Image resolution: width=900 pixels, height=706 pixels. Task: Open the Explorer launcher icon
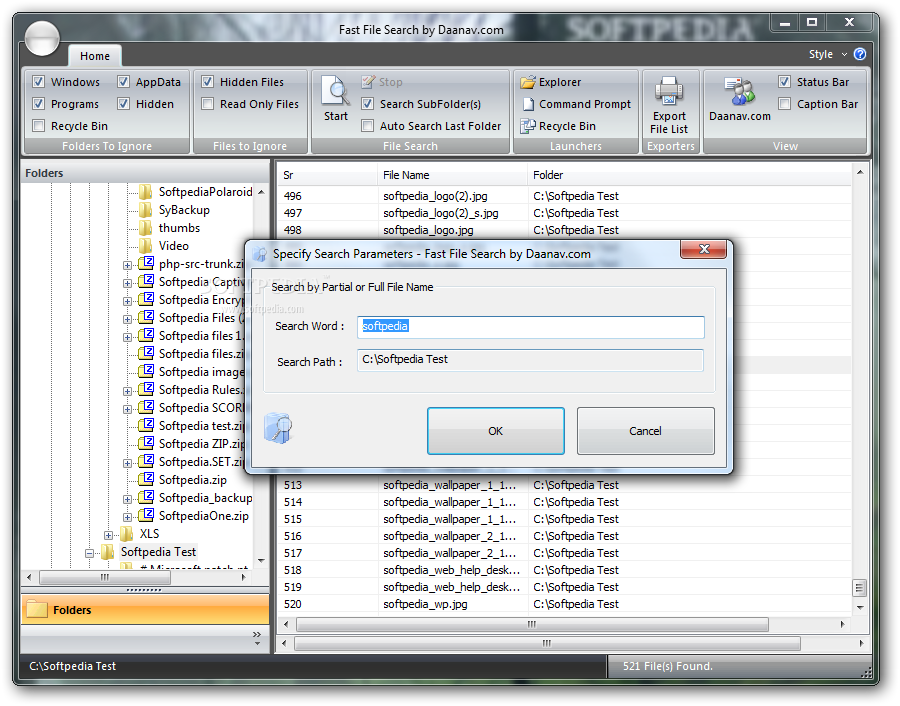[527, 82]
